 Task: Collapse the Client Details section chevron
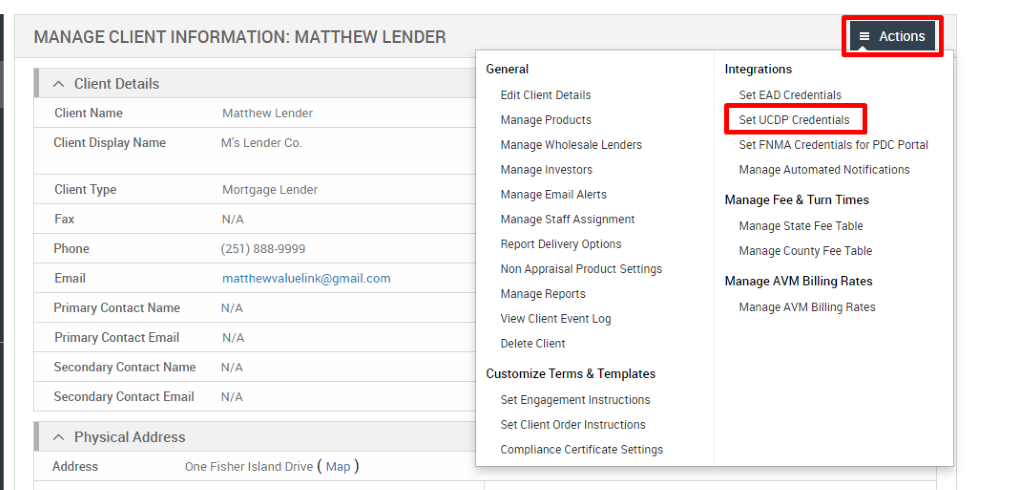pos(59,84)
